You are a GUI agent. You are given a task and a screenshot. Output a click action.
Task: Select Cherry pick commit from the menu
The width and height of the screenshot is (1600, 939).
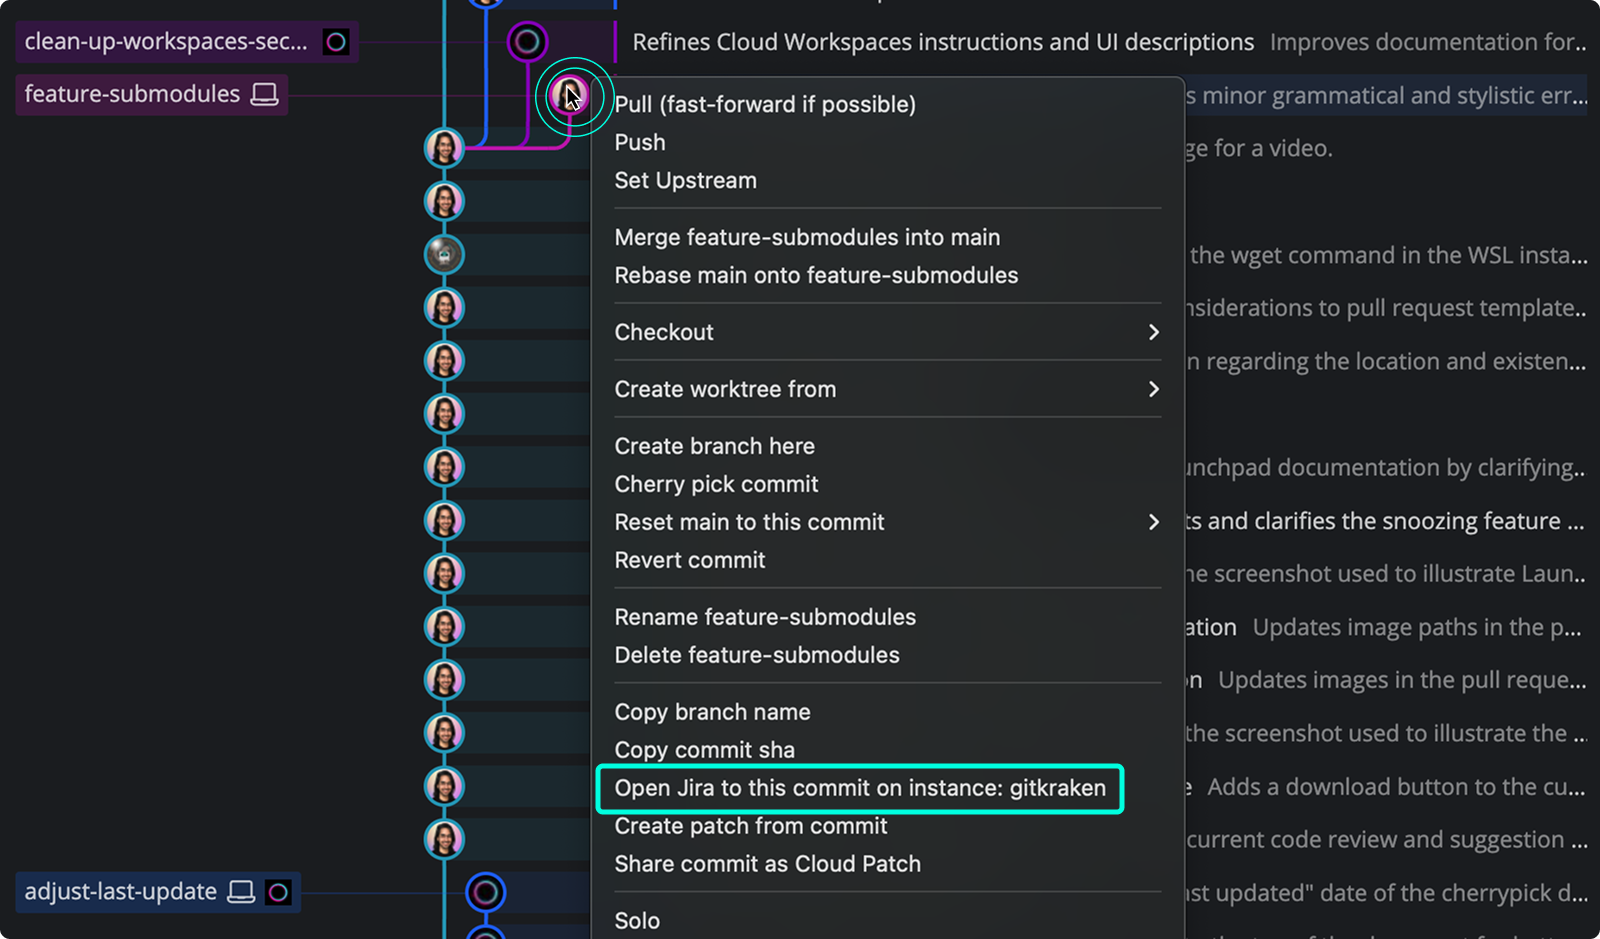tap(716, 484)
